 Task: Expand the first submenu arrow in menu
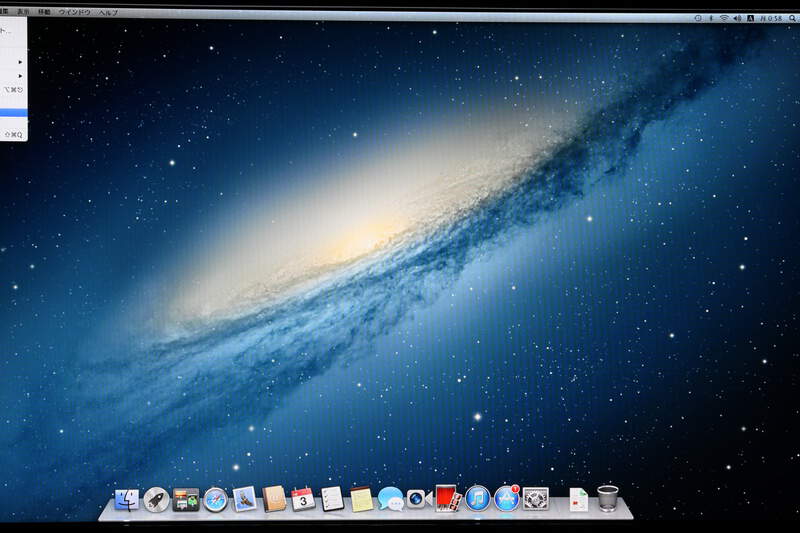(20, 62)
